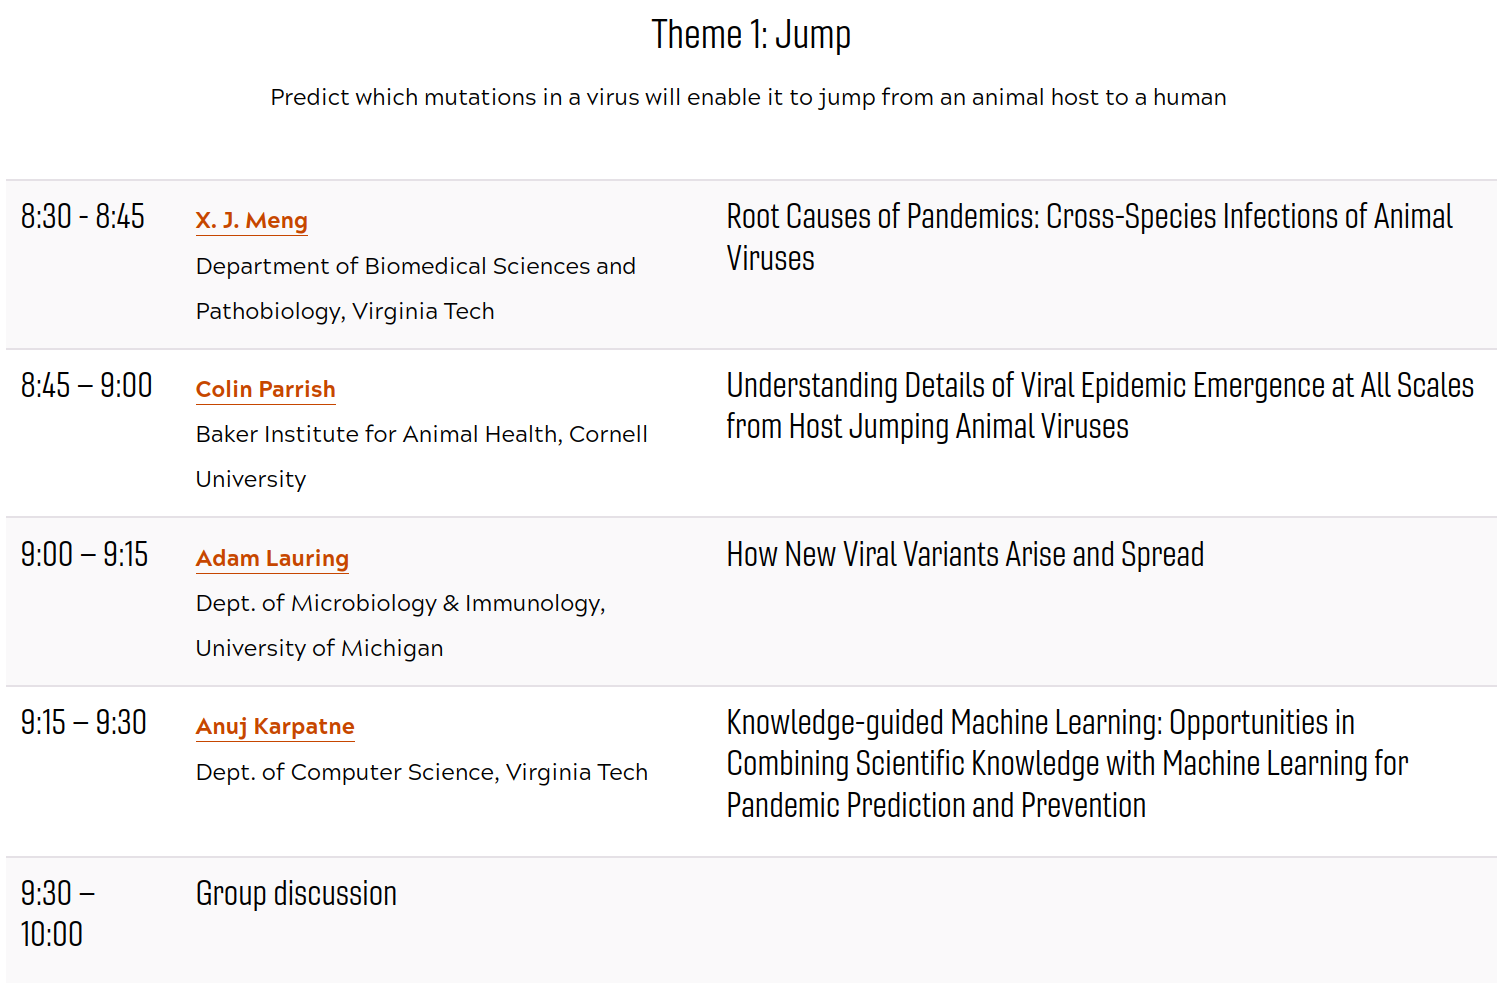Screen dimensions: 1502x983
Task: Click the 9:00 – 9:15 time slot
Action: [x=85, y=554]
